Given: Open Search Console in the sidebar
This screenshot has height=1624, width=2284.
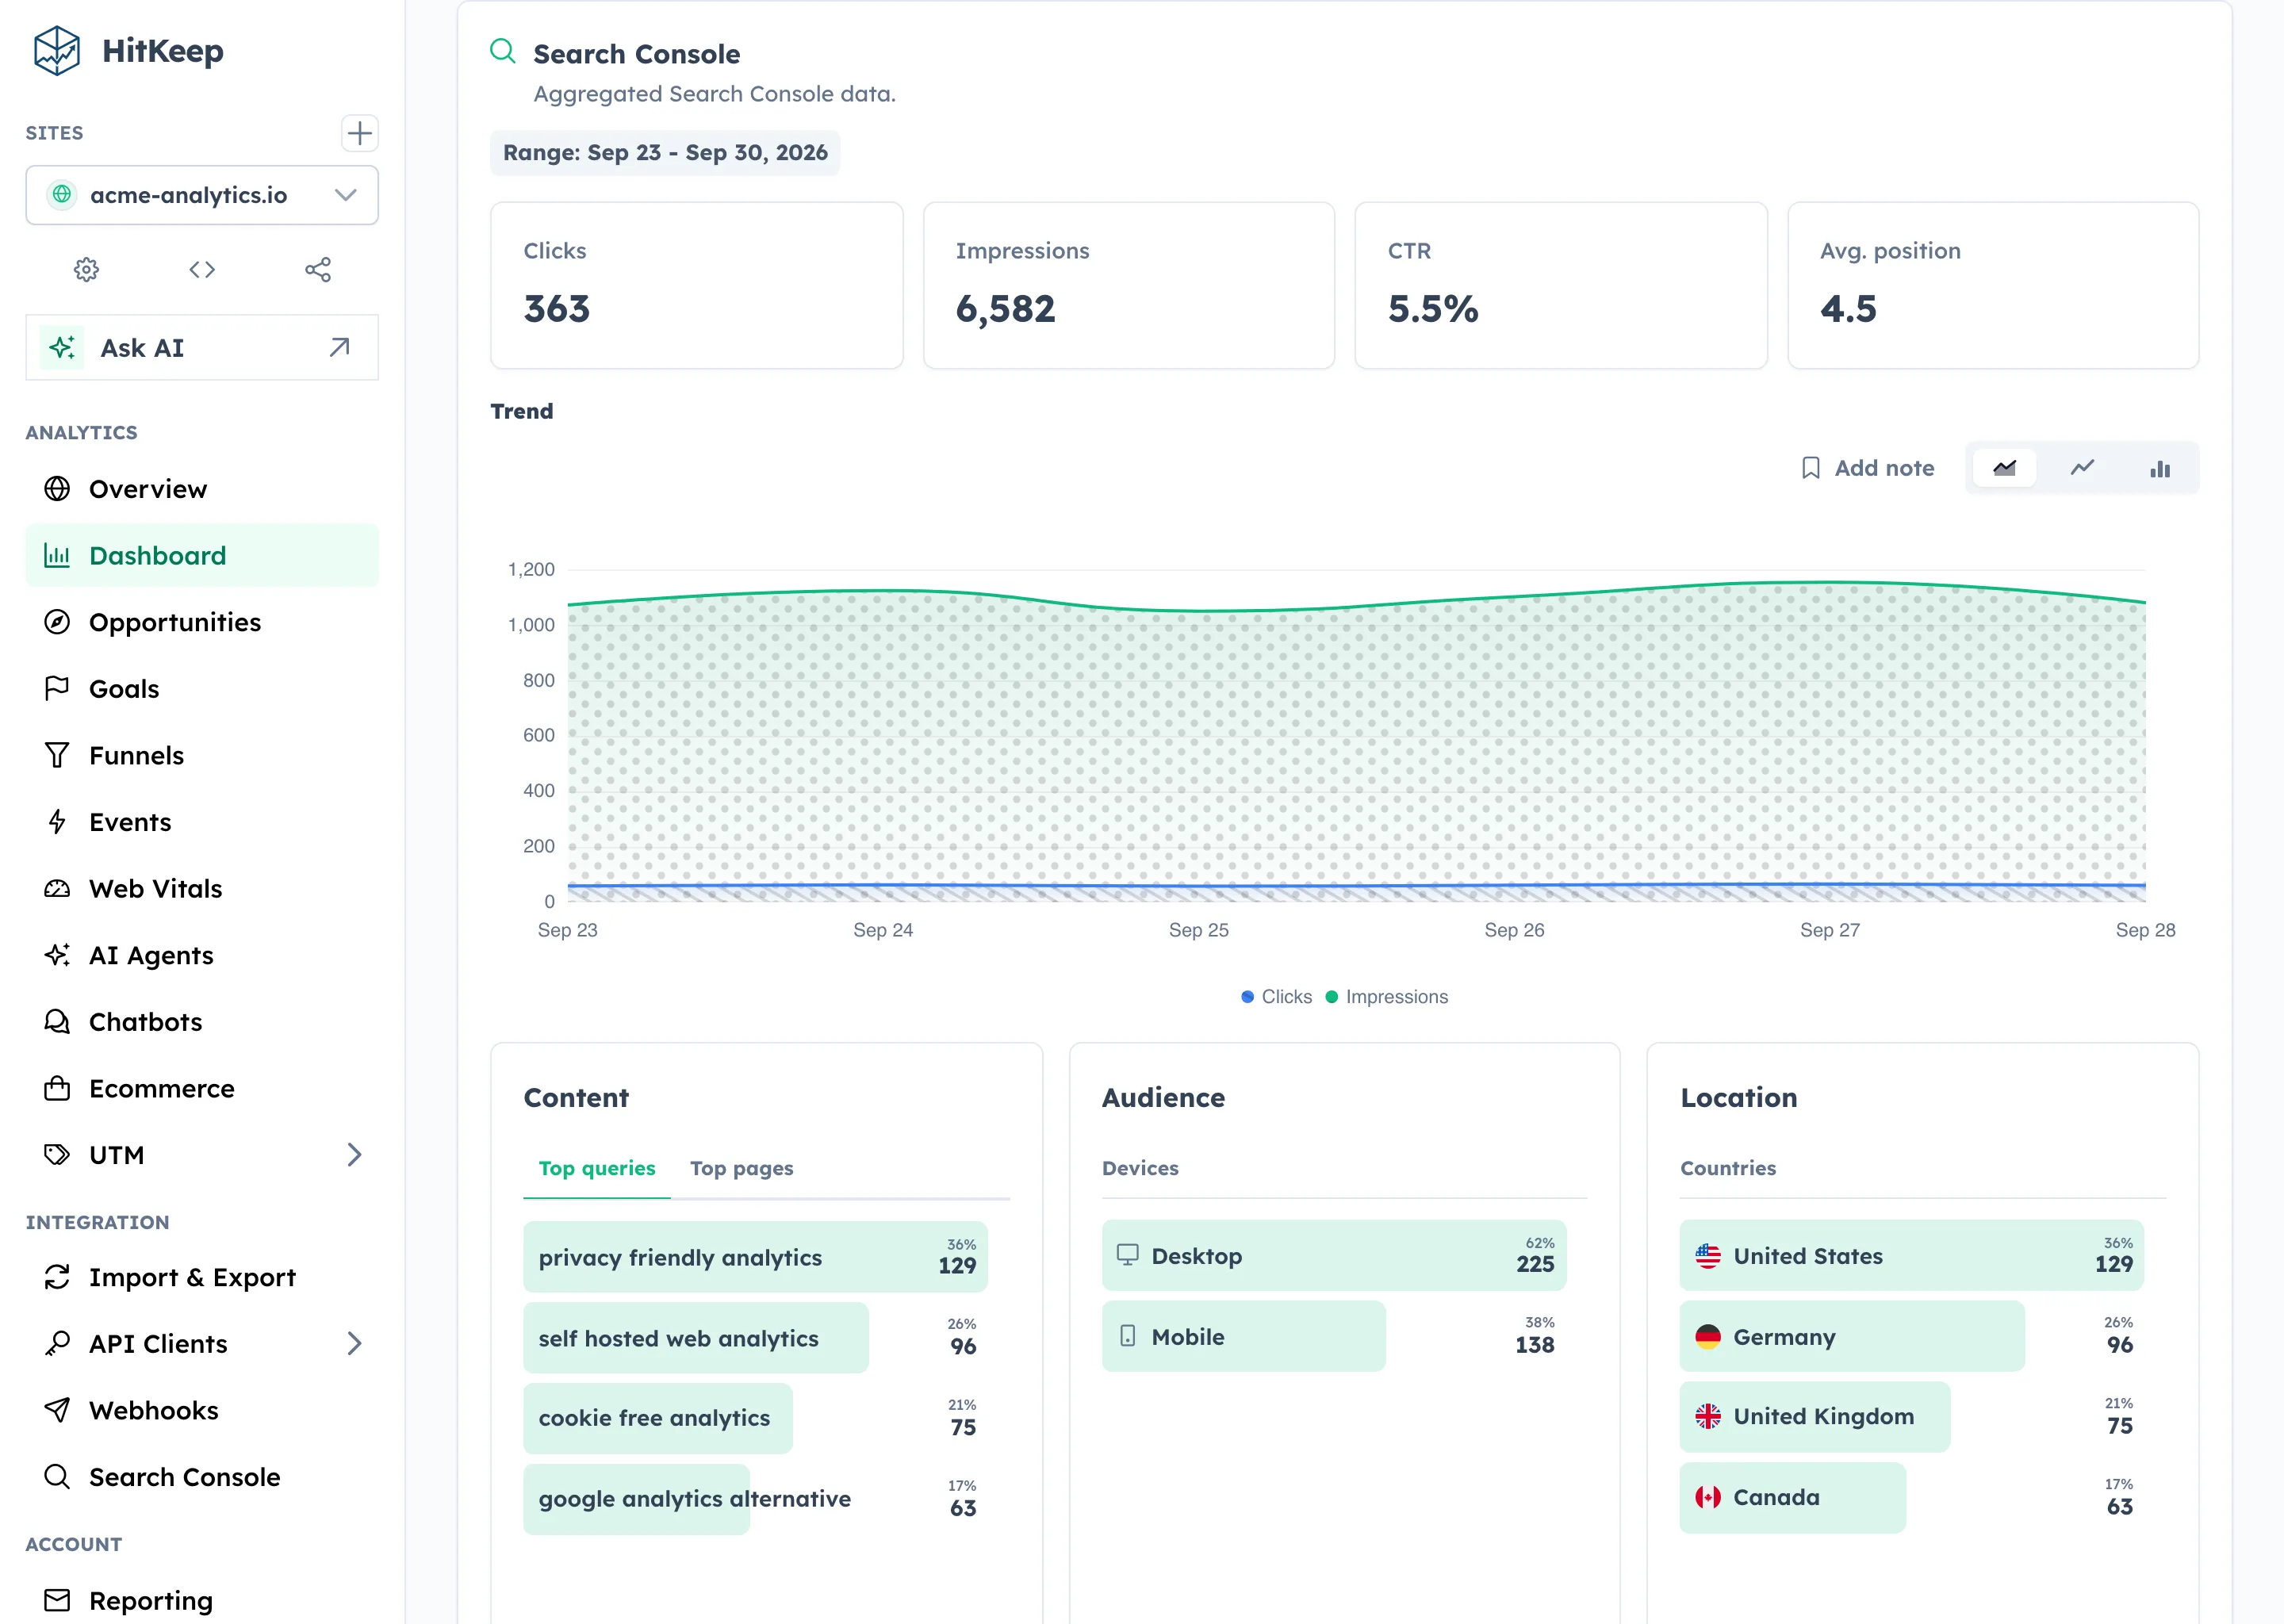Looking at the screenshot, I should pyautogui.click(x=202, y=1477).
